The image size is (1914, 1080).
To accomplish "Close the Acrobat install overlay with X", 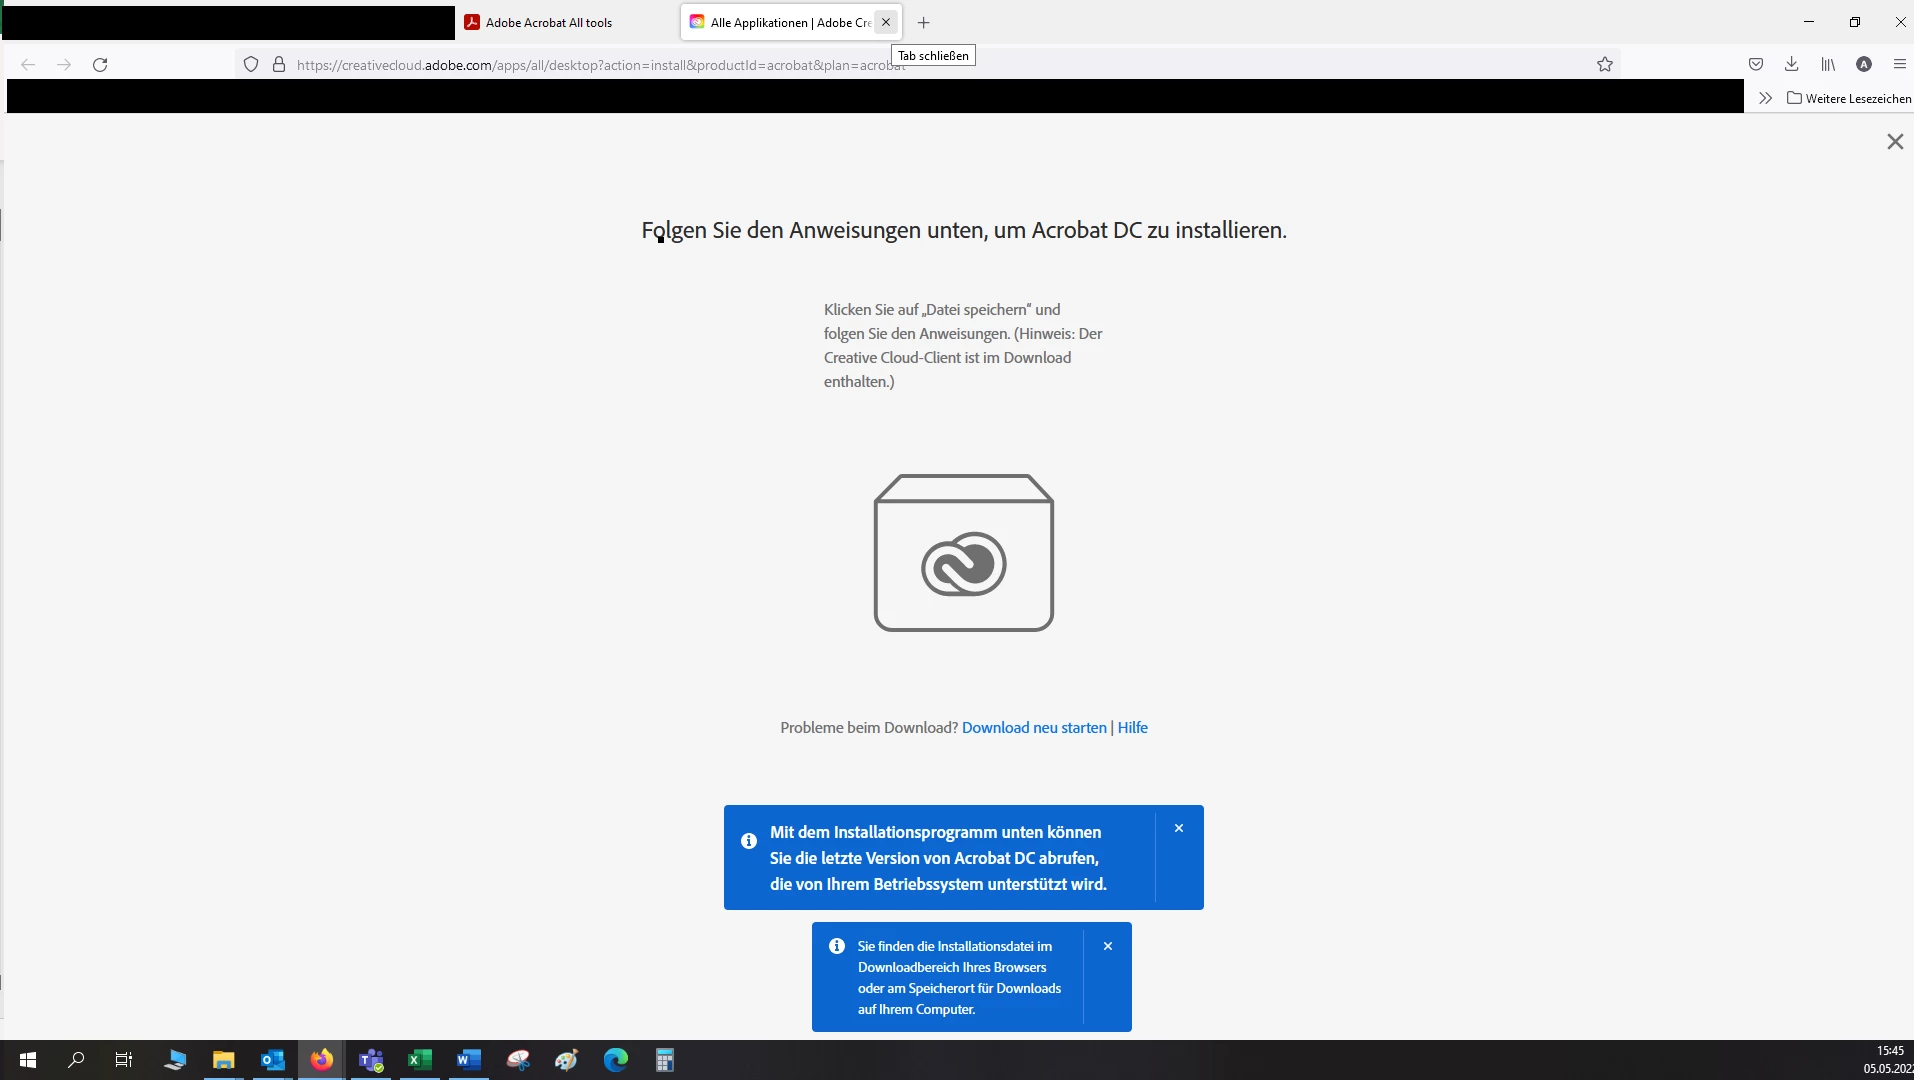I will (1895, 142).
